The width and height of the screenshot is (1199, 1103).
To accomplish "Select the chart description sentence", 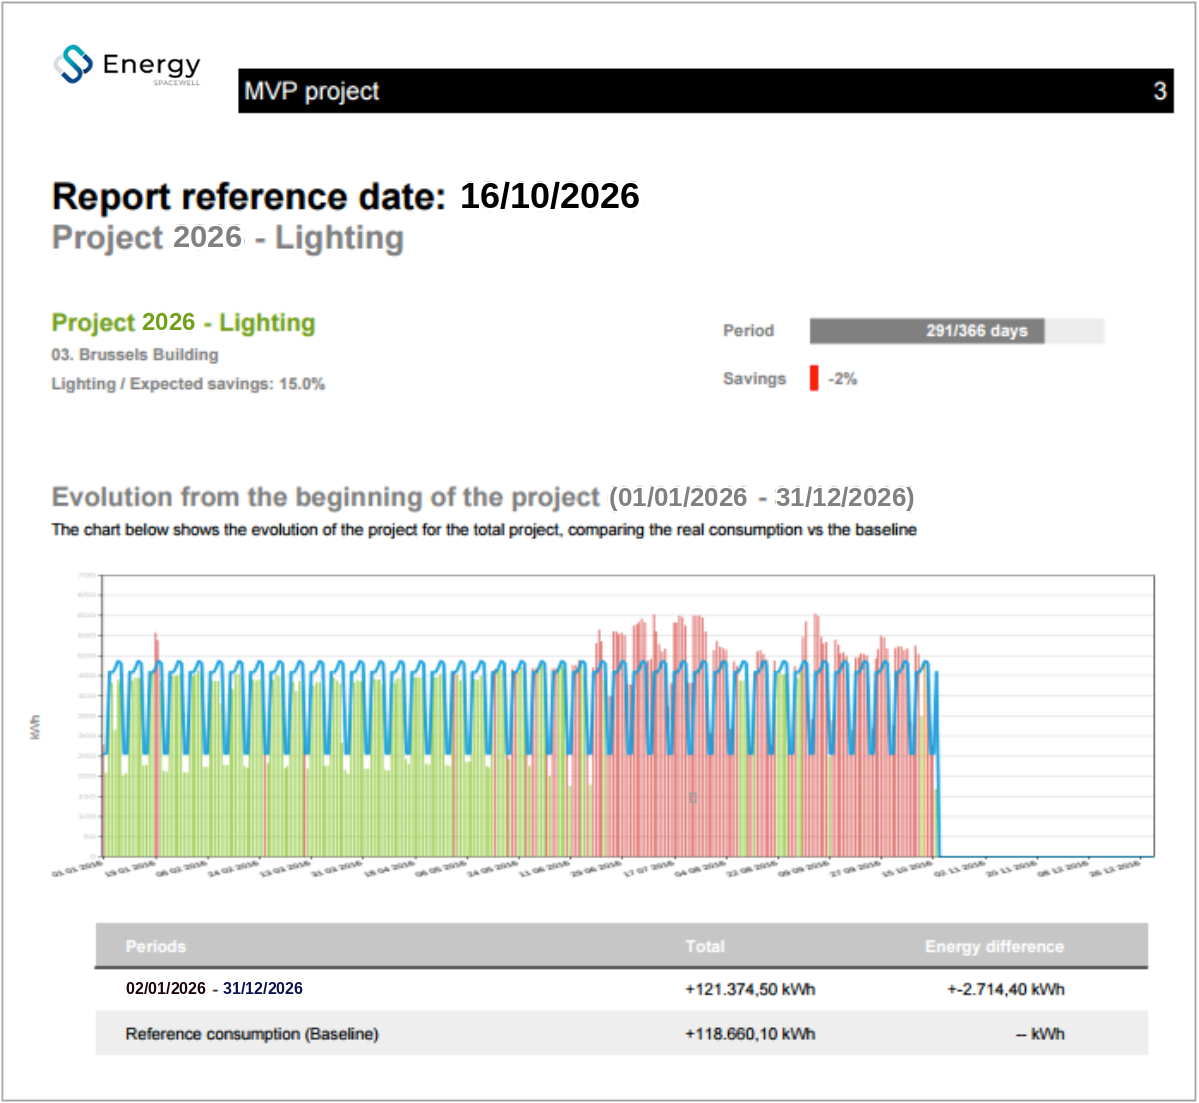I will [x=484, y=530].
